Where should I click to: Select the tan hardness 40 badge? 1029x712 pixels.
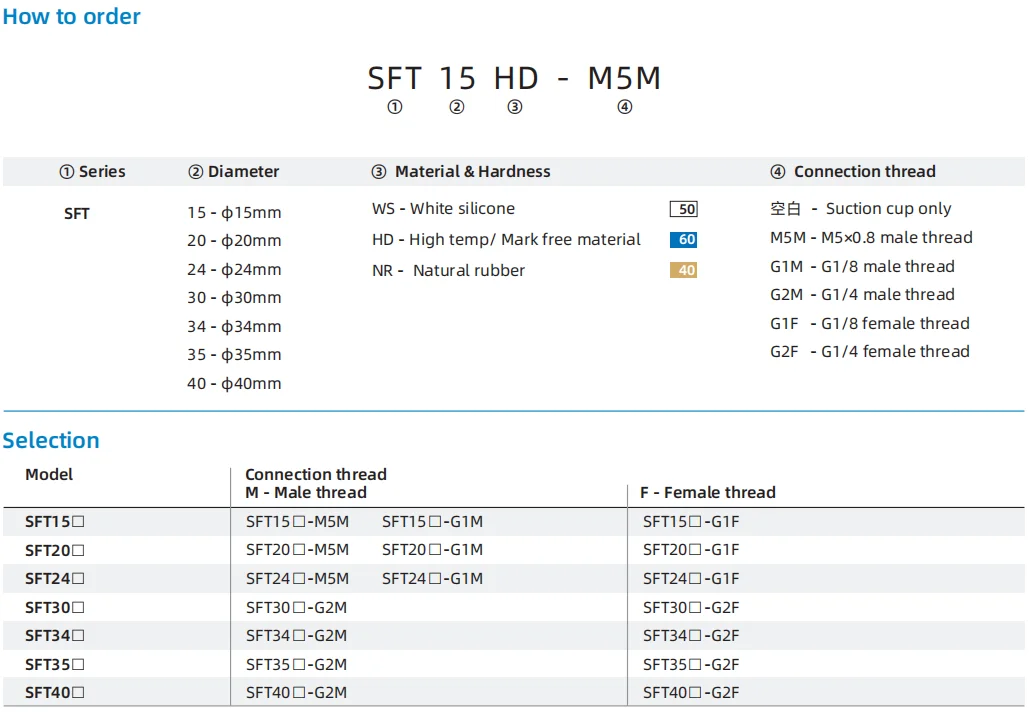(684, 270)
